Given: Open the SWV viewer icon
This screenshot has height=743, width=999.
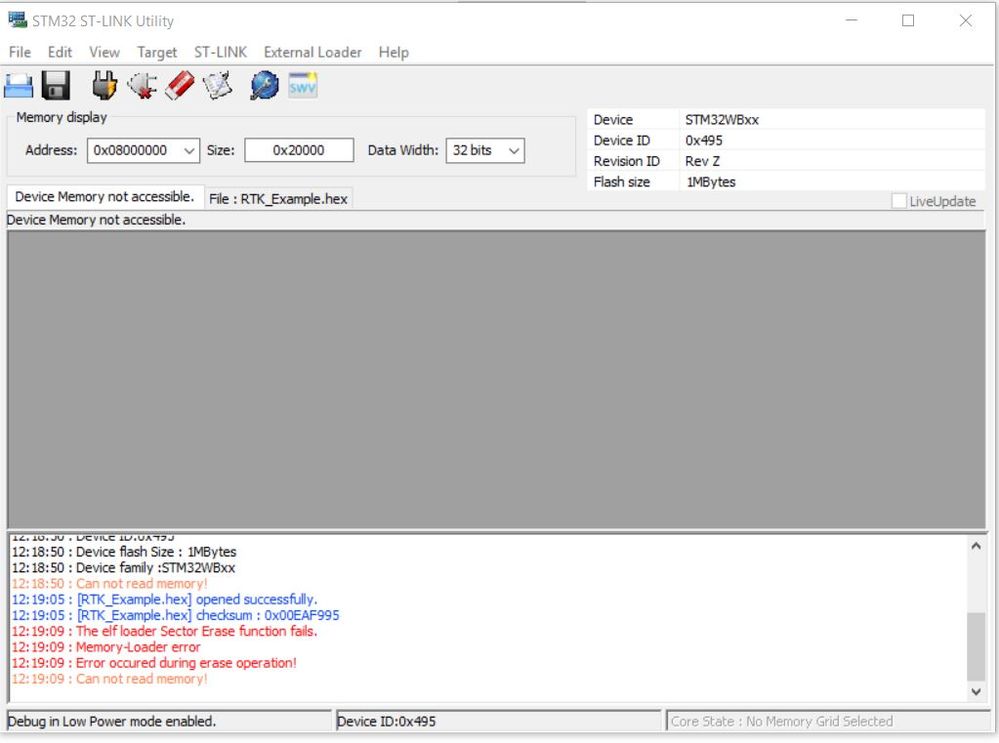Looking at the screenshot, I should [302, 85].
